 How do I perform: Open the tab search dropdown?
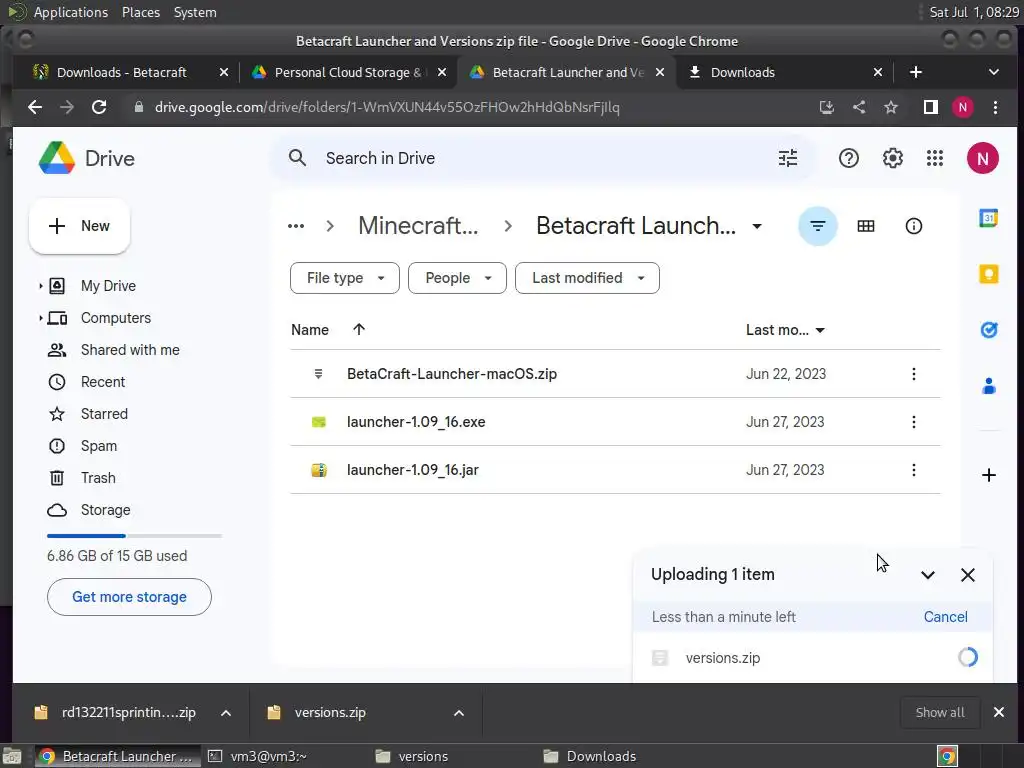coord(993,72)
